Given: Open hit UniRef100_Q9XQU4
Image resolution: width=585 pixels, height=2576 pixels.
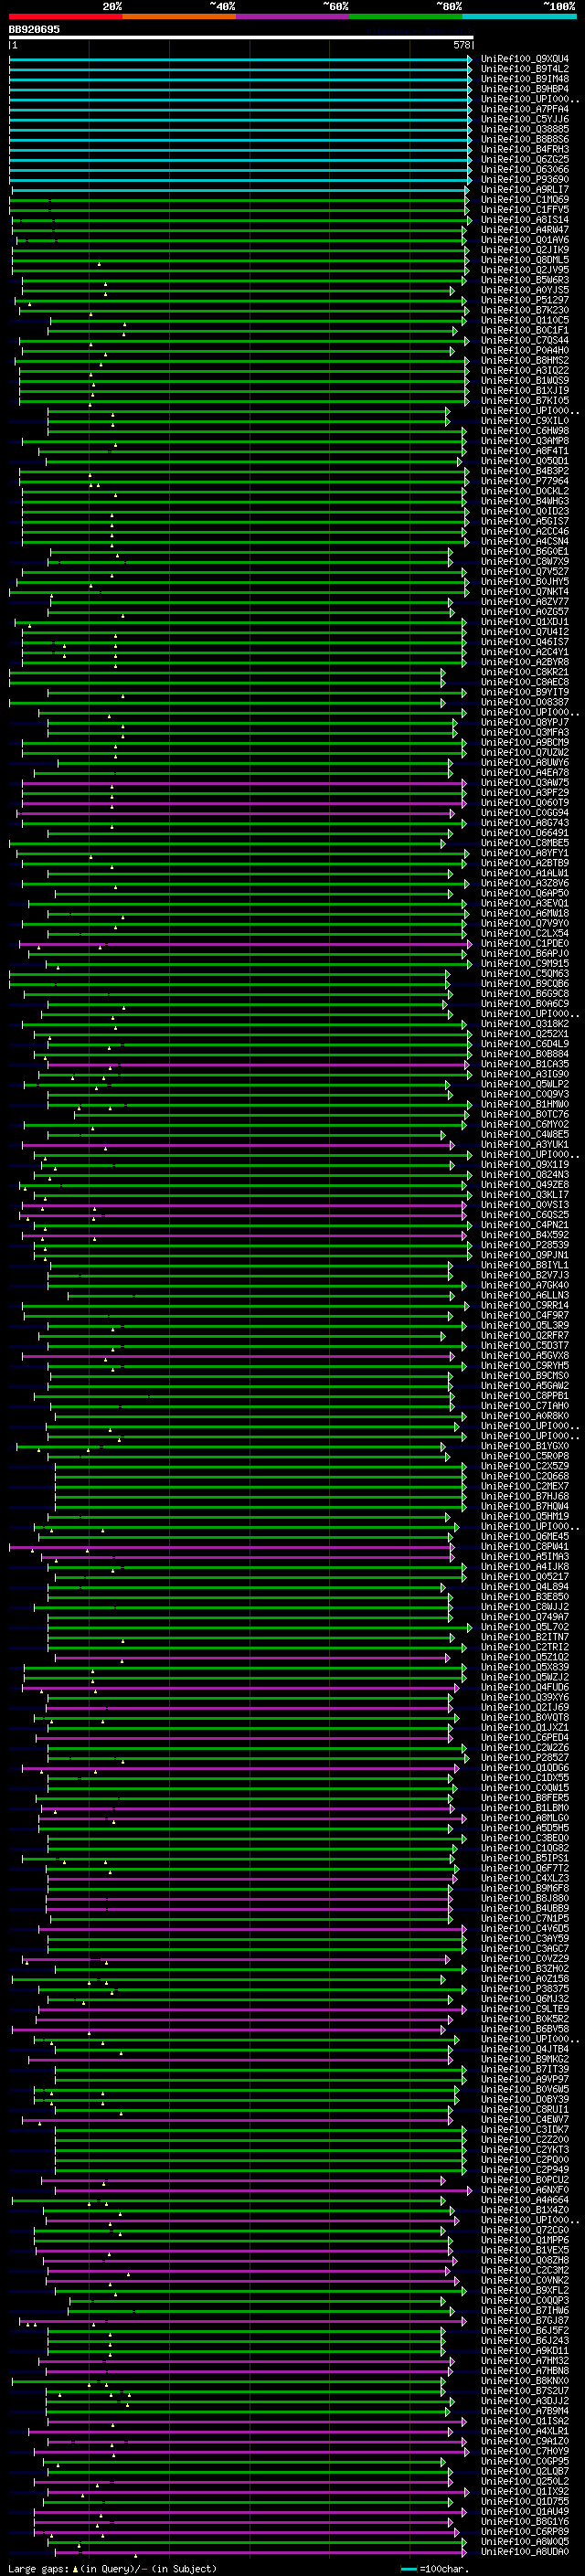Looking at the screenshot, I should pos(524,59).
